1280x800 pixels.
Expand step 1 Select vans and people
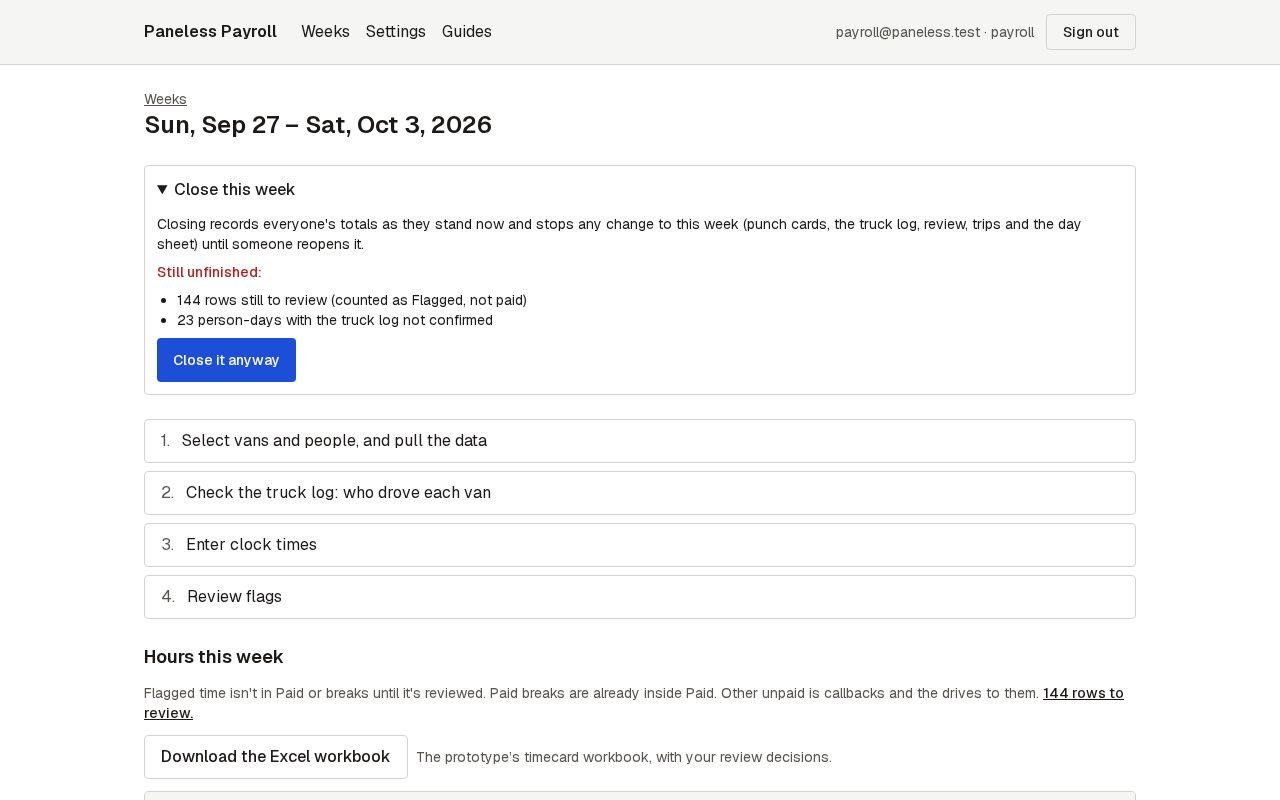click(640, 441)
